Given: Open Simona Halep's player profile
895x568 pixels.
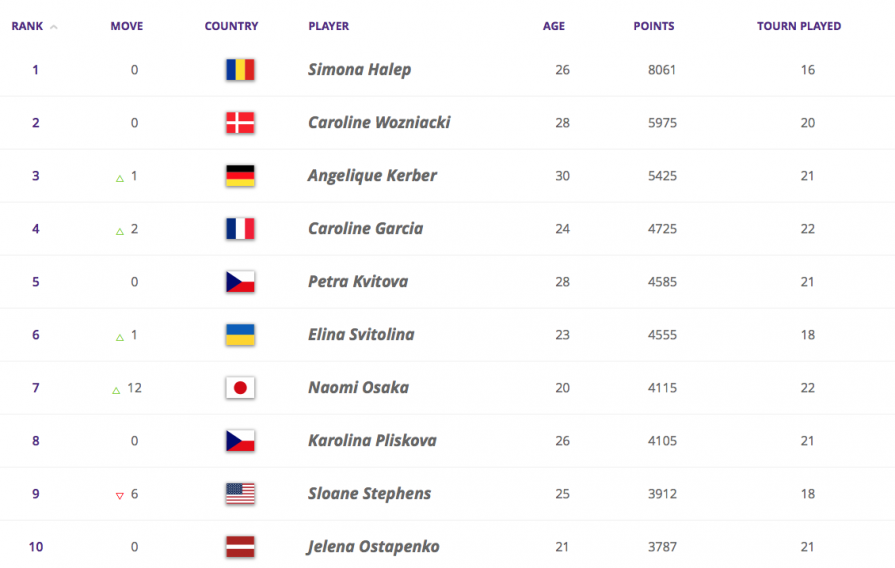Looking at the screenshot, I should pos(360,70).
